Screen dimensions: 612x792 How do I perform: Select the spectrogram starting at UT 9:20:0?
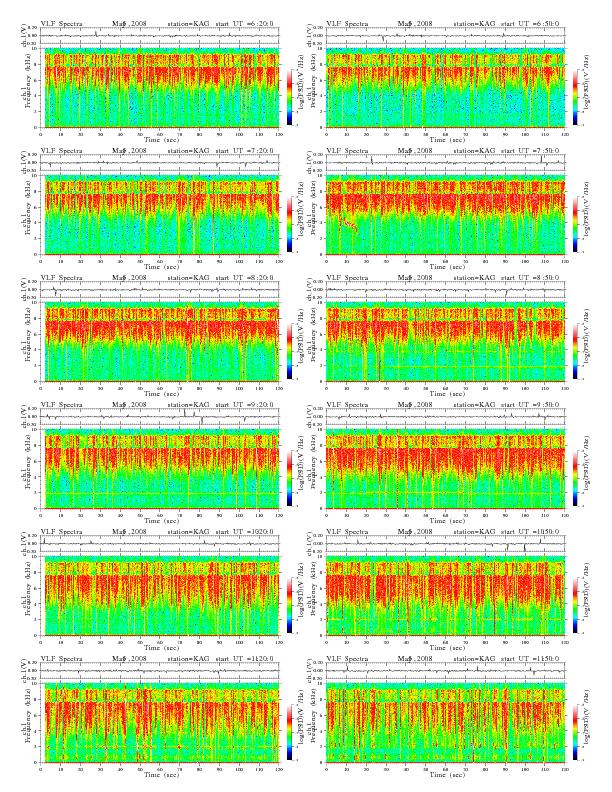(160, 469)
